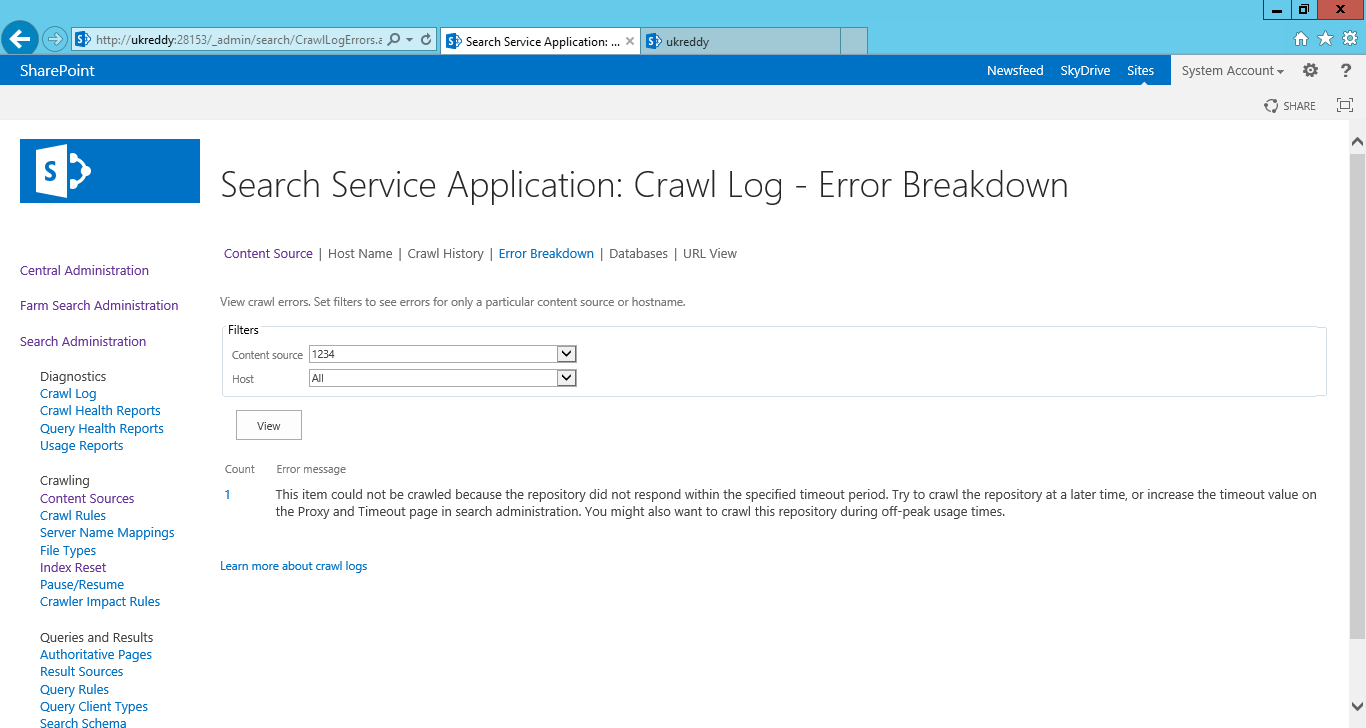
Task: Open the SkyDrive link
Action: point(1085,70)
